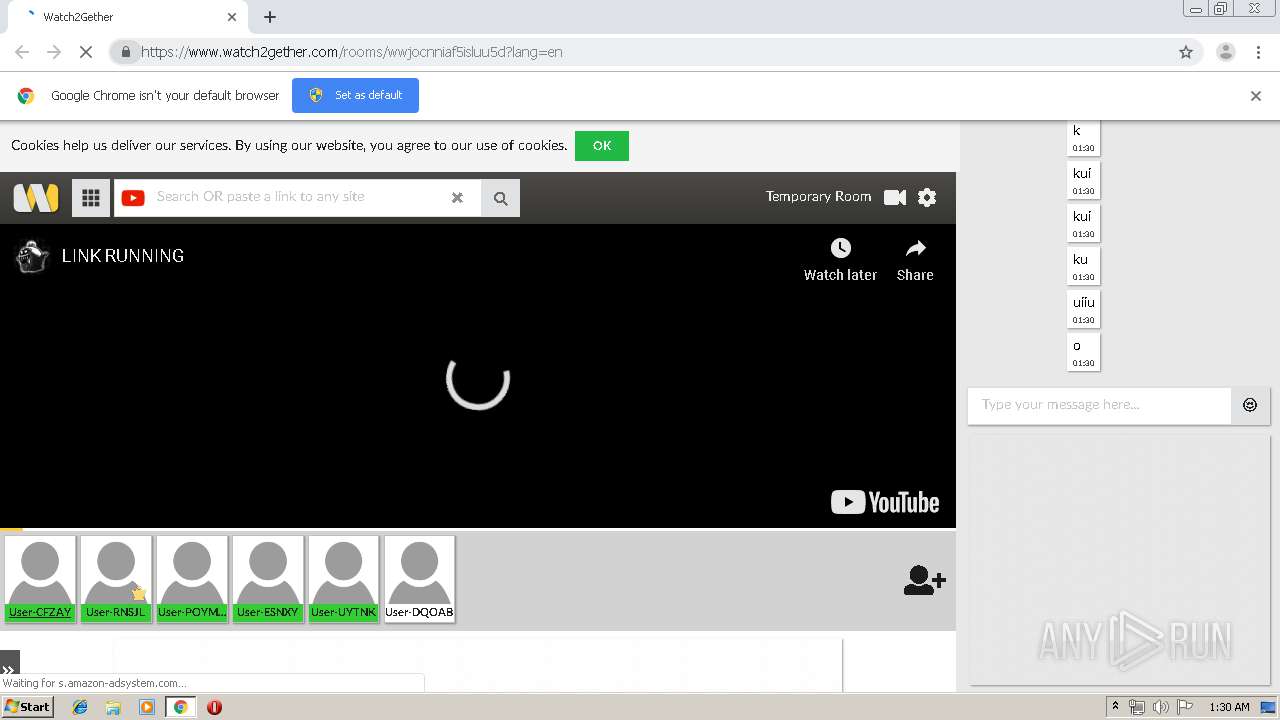Invite a user with add-person icon
This screenshot has height=720, width=1280.
coord(924,580)
